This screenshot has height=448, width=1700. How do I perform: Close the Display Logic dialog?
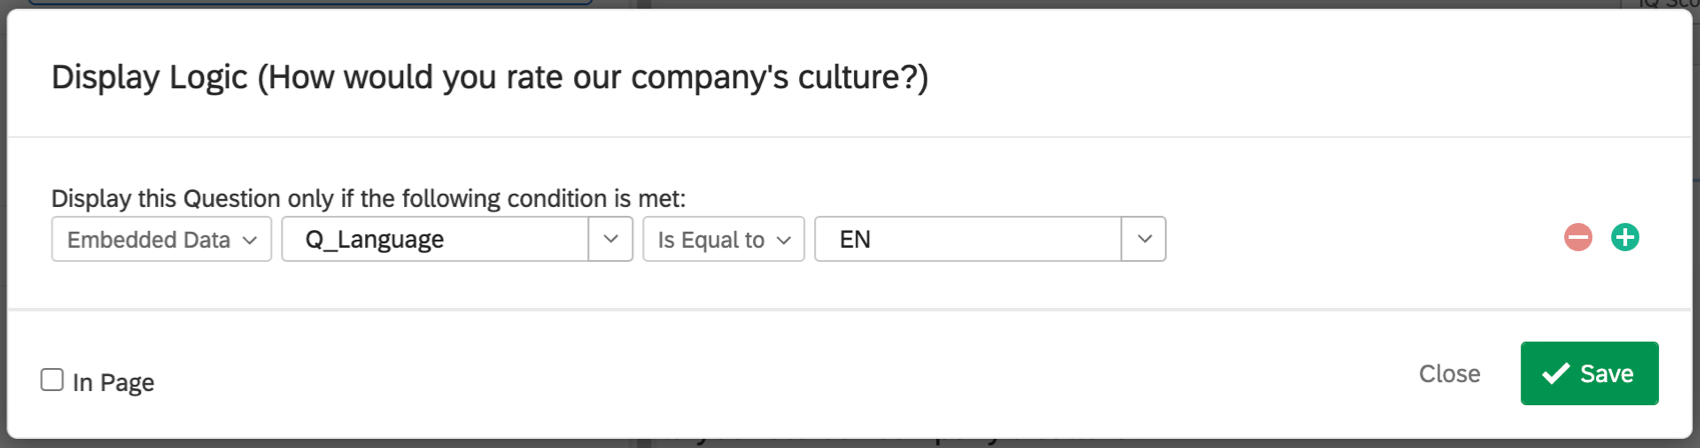1449,374
